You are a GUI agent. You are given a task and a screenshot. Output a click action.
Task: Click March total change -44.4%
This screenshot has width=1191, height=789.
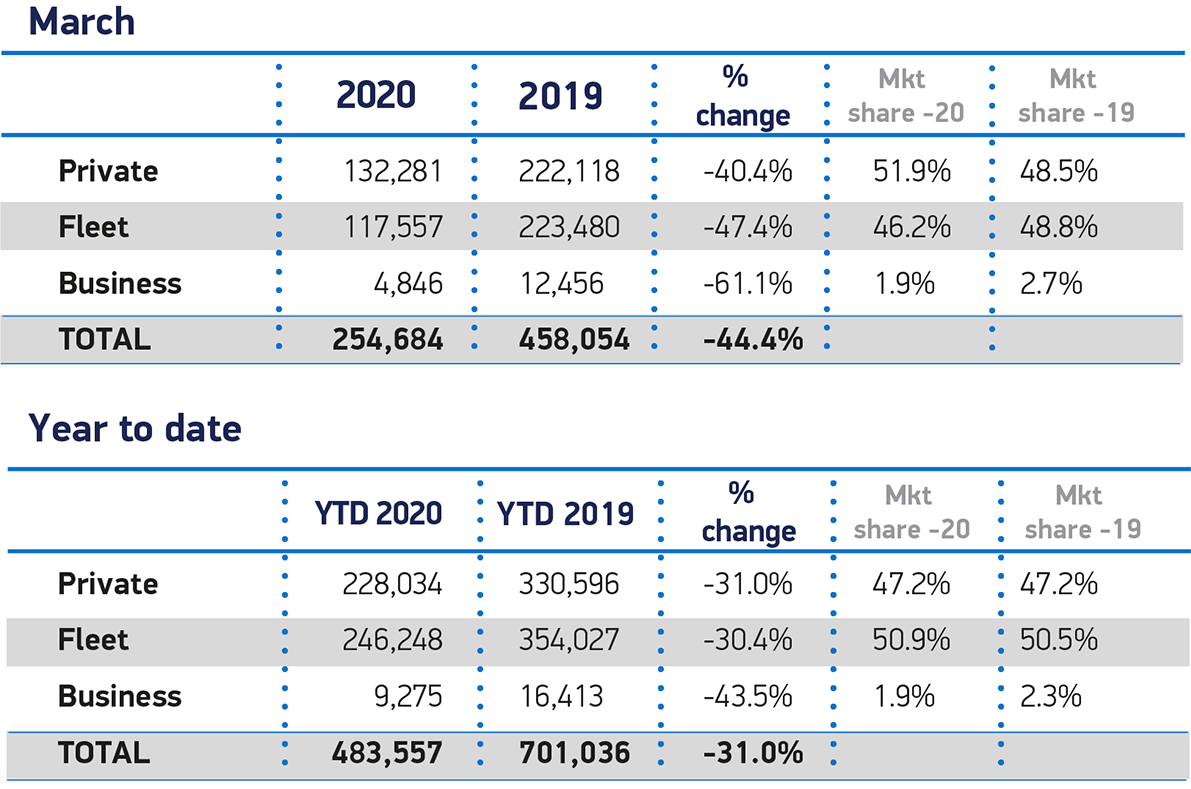click(x=753, y=339)
